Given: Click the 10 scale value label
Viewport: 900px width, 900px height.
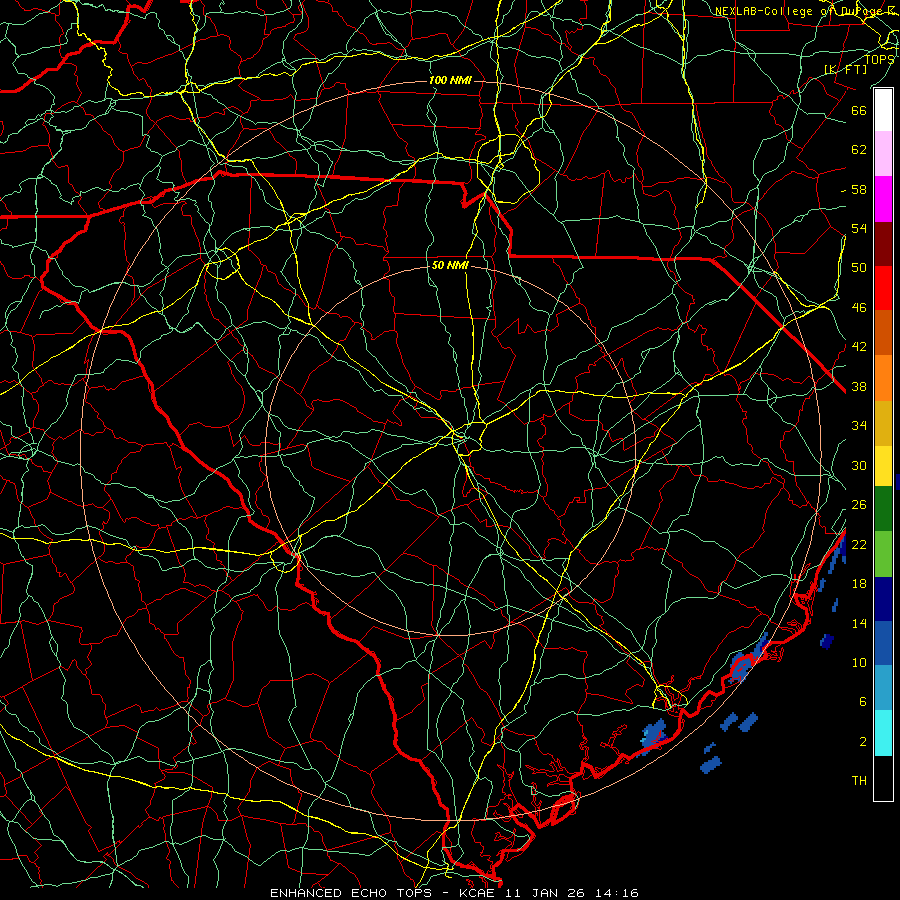Looking at the screenshot, I should coord(859,662).
